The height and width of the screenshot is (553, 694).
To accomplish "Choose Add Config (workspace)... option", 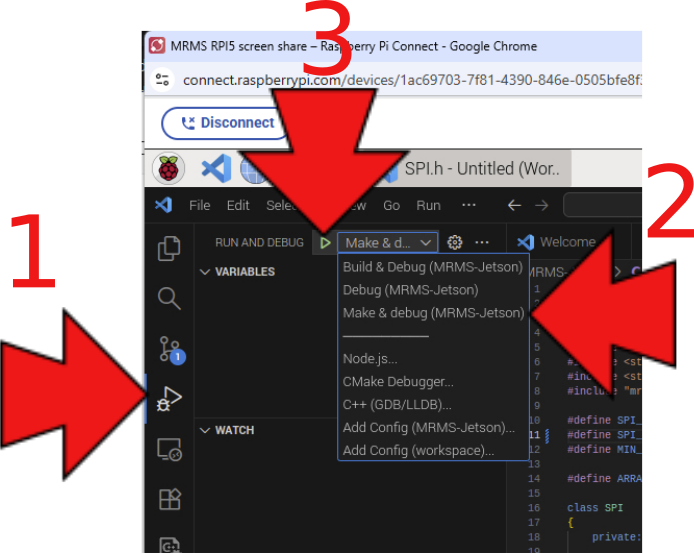I will (418, 450).
